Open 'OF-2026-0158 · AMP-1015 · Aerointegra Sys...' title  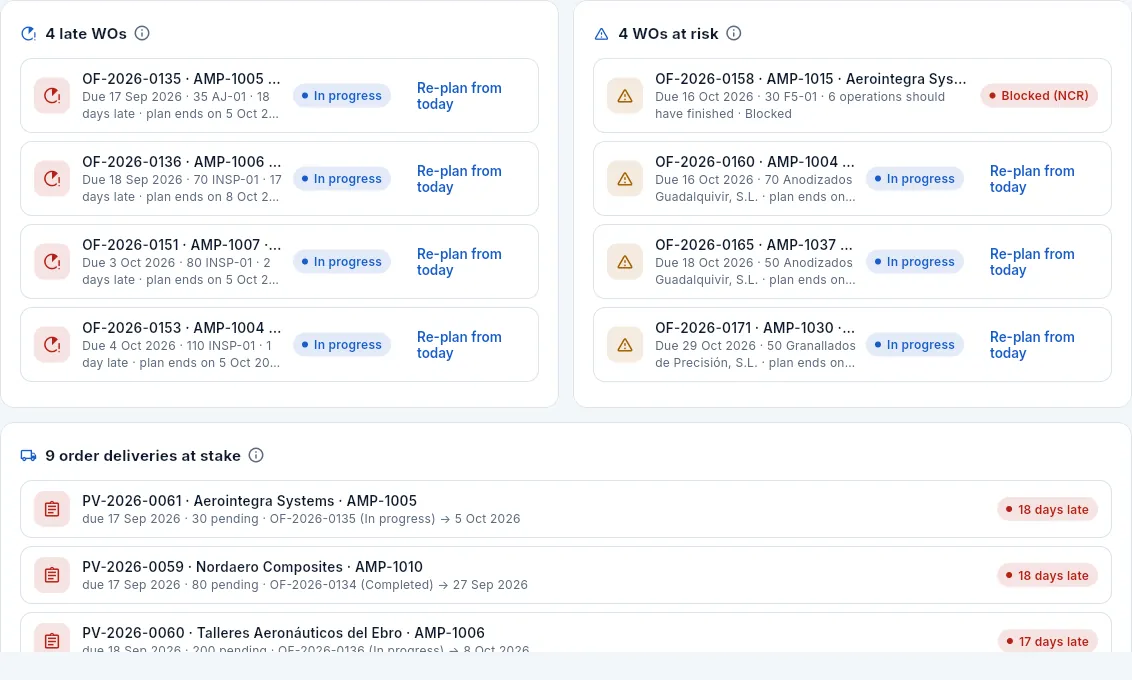(x=811, y=79)
